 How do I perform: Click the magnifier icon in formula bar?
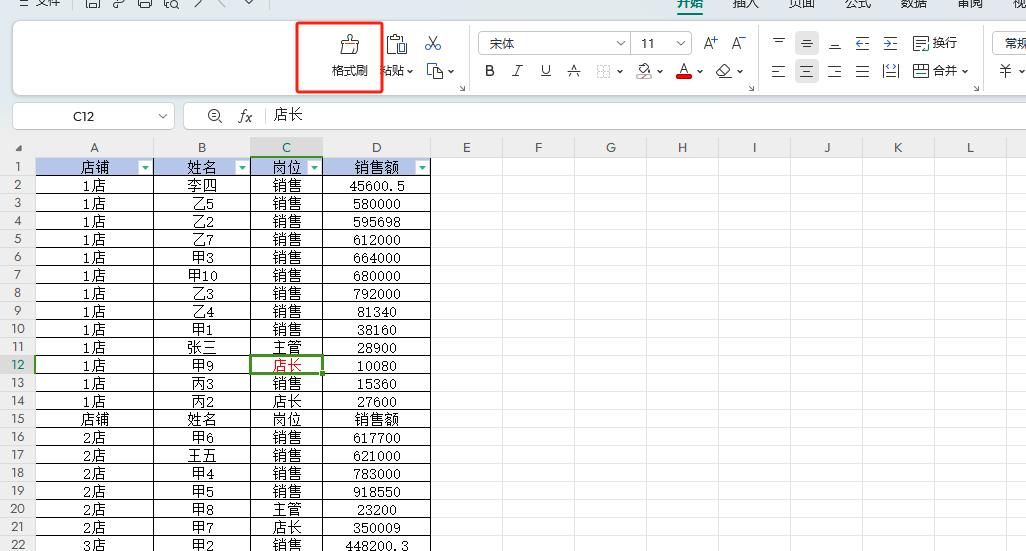click(x=215, y=116)
